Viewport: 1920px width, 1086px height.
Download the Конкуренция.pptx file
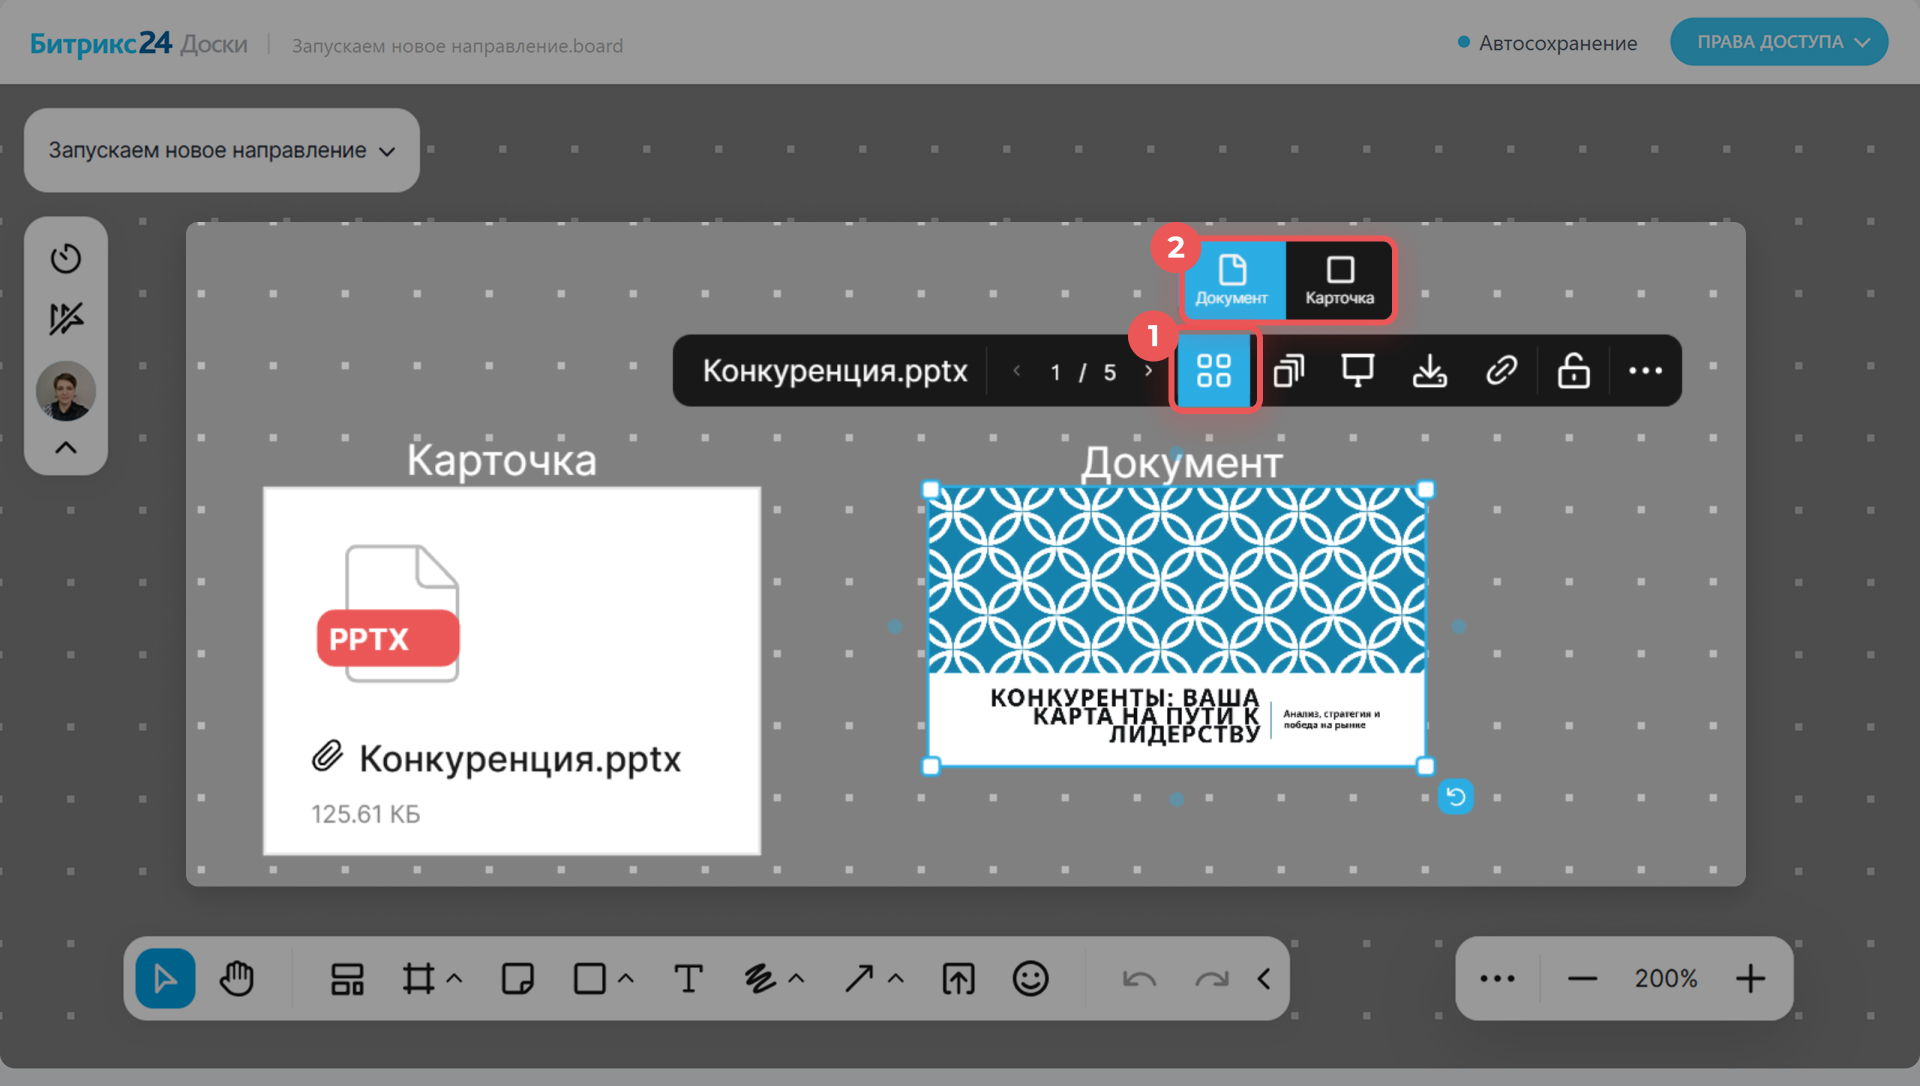coord(1429,371)
